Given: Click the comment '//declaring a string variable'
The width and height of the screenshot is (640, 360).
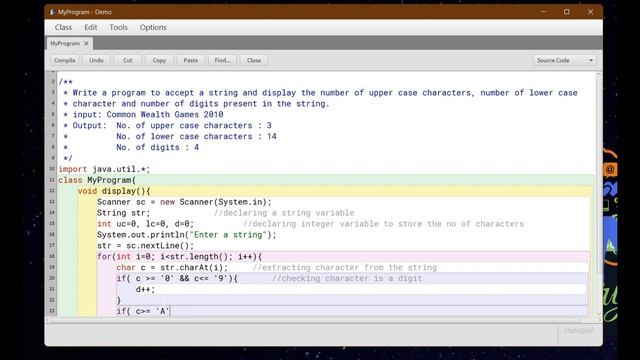Looking at the screenshot, I should coord(284,213).
